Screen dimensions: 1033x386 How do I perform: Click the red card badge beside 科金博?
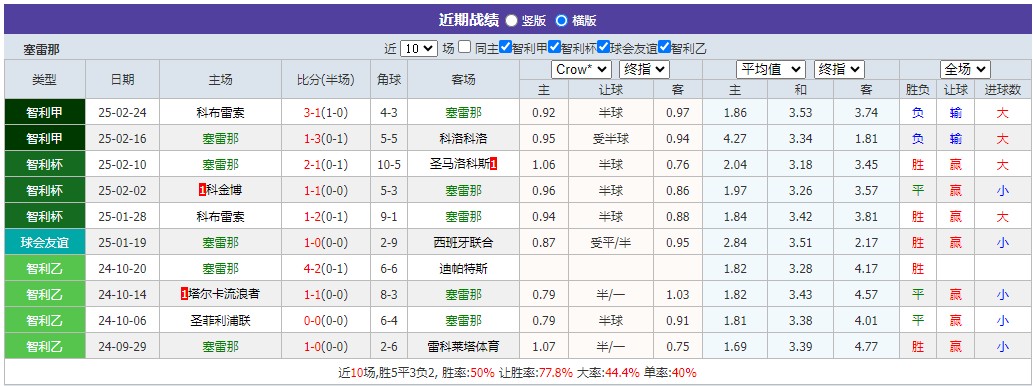pos(202,191)
